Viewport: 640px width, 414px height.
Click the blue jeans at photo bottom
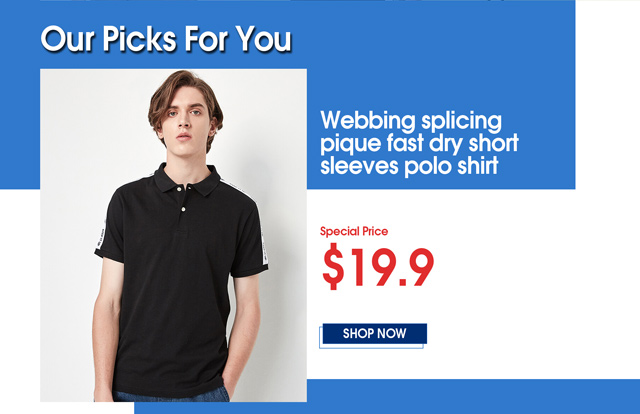[171, 395]
